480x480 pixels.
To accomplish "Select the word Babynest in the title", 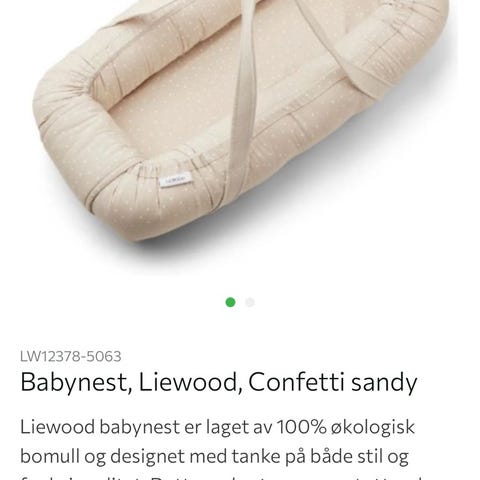I will 73,382.
